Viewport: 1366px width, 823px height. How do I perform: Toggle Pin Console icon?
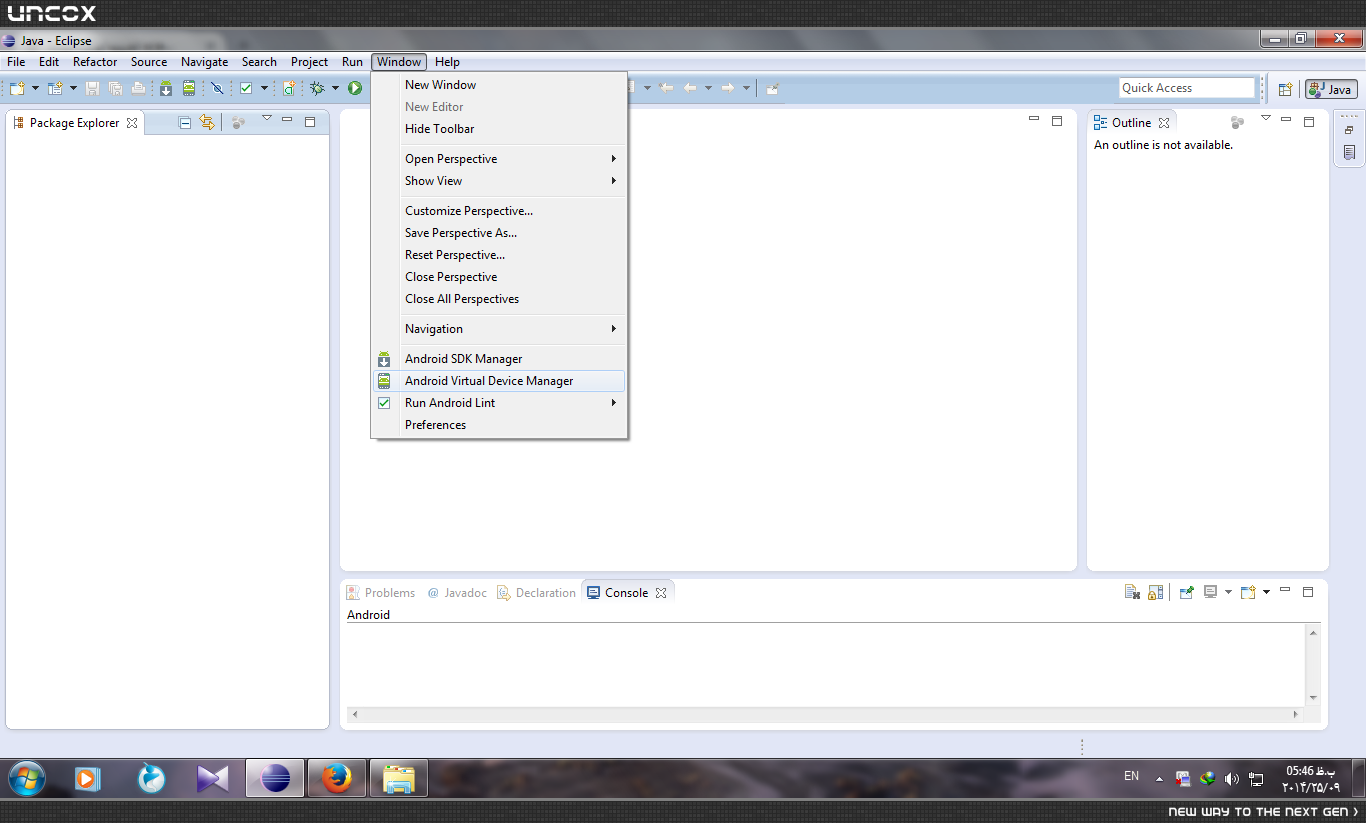point(1186,592)
